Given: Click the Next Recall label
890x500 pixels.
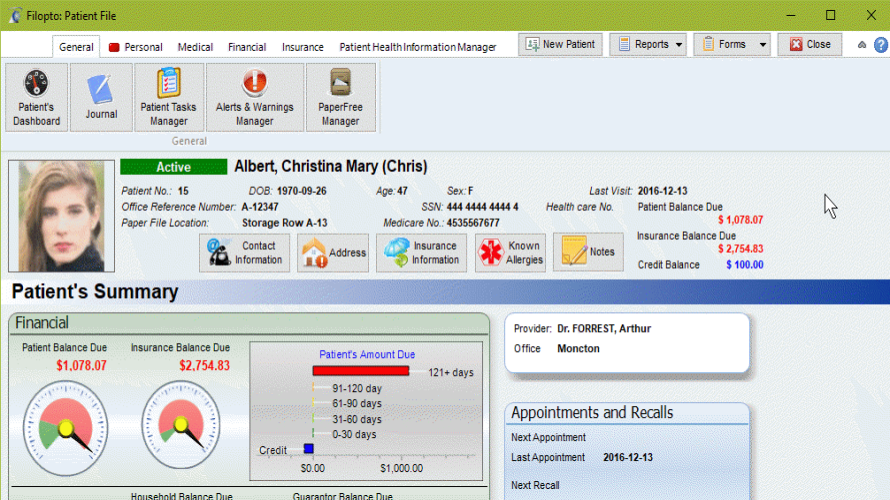Looking at the screenshot, I should (x=535, y=486).
